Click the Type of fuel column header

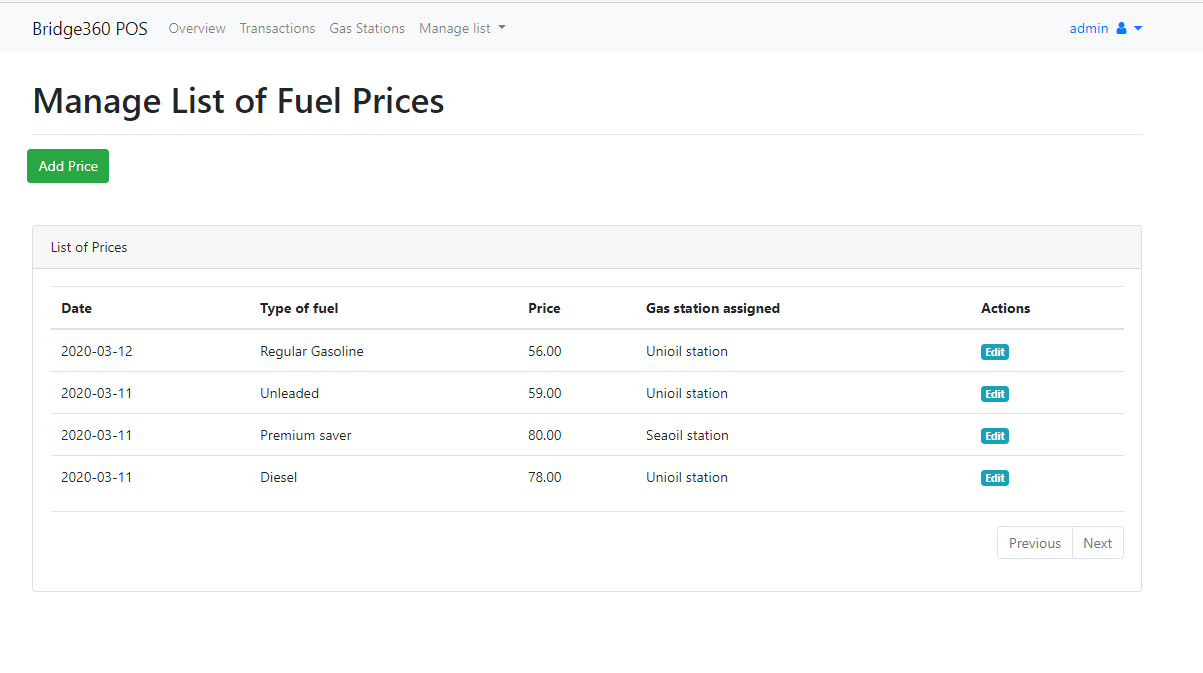click(299, 308)
